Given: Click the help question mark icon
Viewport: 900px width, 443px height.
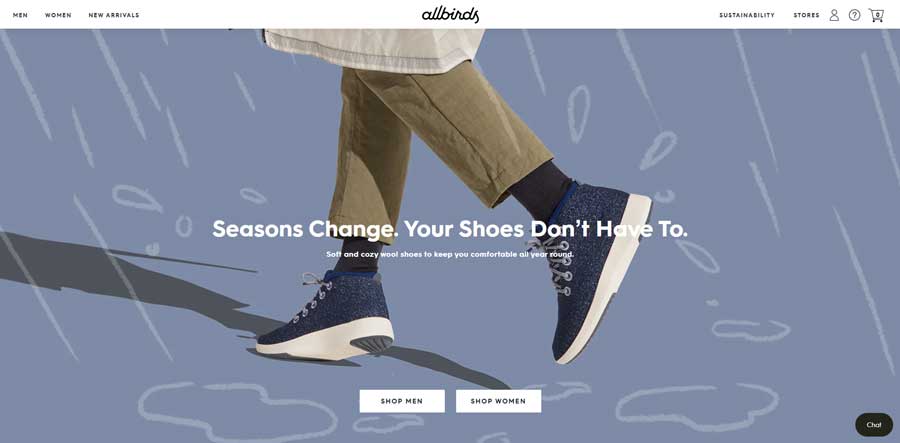Looking at the screenshot, I should point(855,15).
